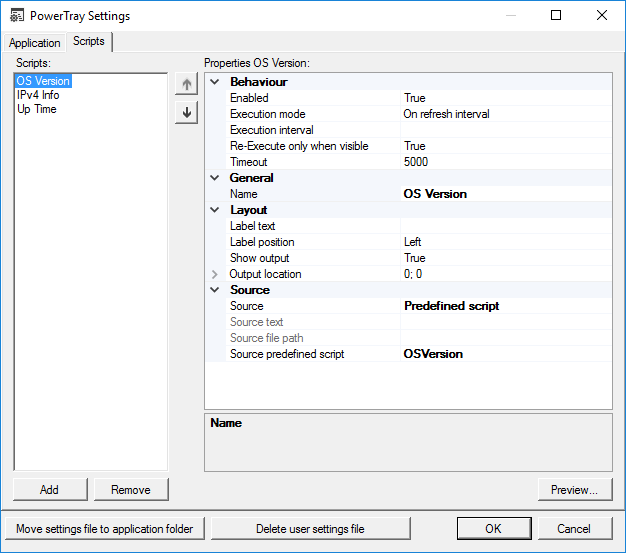Move selected script down with arrow button

click(186, 113)
